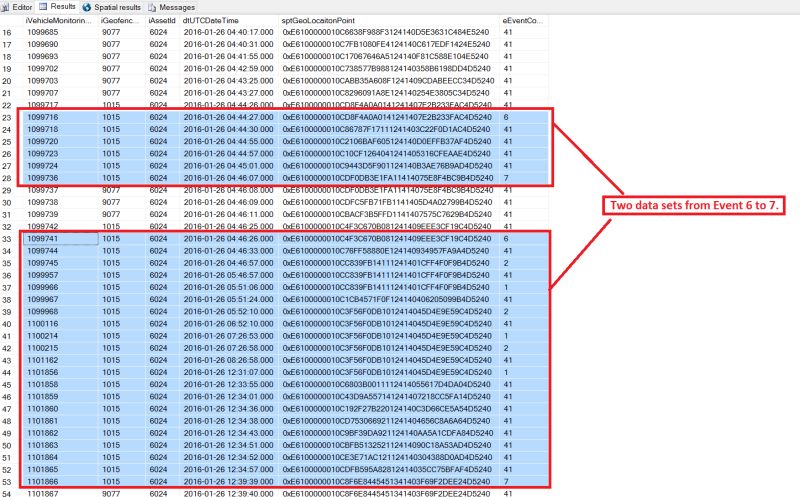Click geofence value 9077 in row 1099703

coord(111,81)
